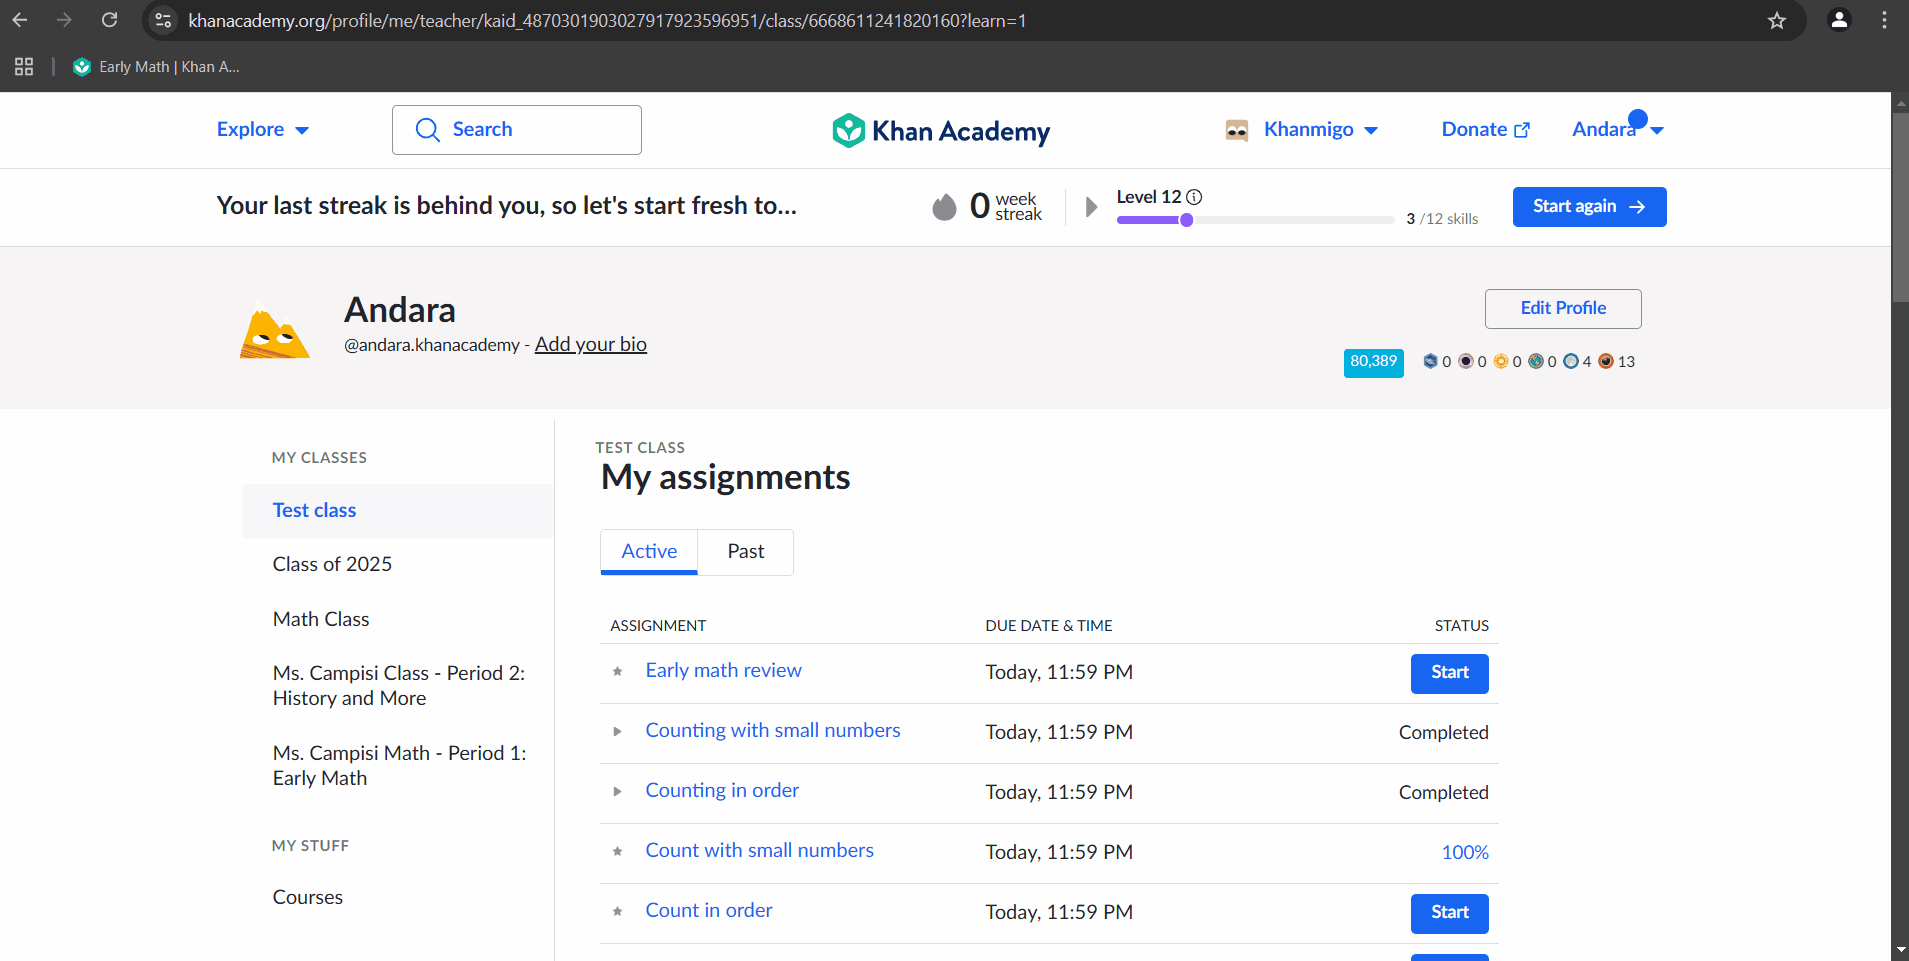Open Counting with small numbers link
The image size is (1909, 961).
point(773,731)
